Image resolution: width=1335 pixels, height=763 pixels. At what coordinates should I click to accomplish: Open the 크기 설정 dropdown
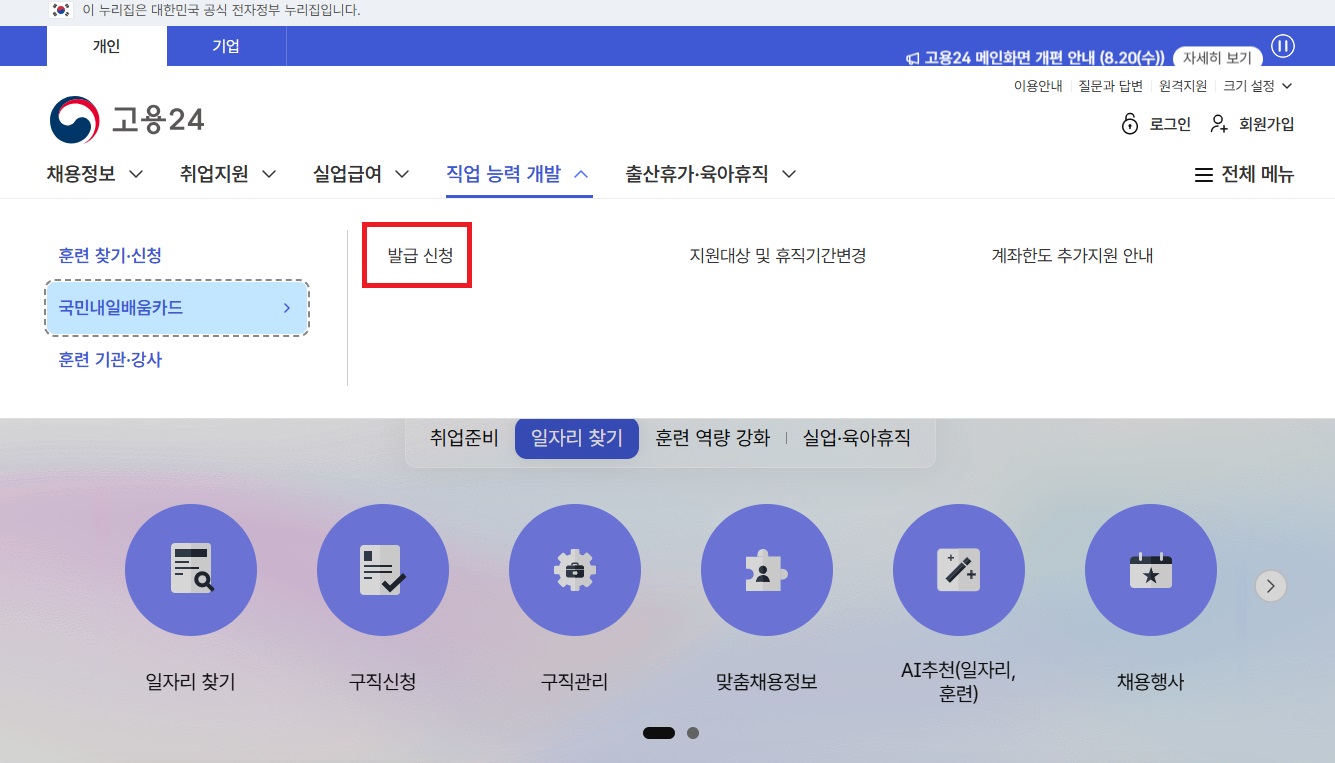pos(1257,86)
